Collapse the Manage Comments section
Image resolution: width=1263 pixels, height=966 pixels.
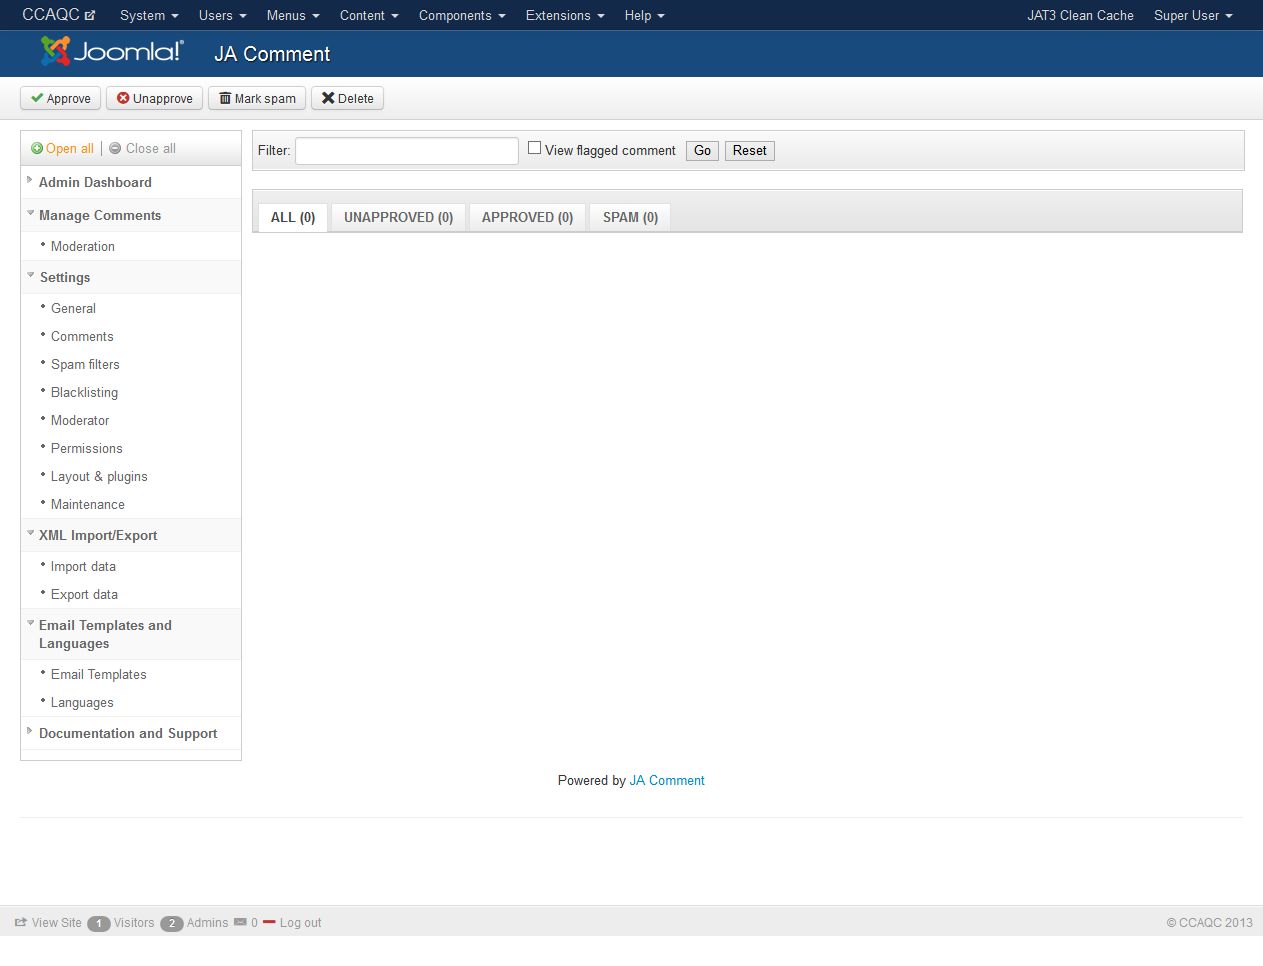click(x=131, y=215)
